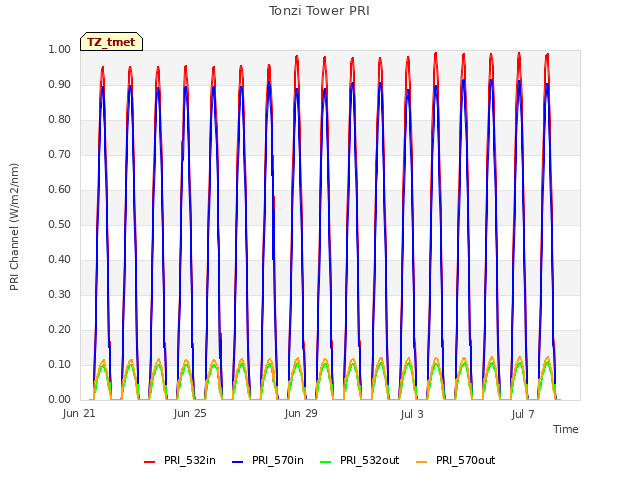This screenshot has width=640, height=480.
Task: Click the TZ_tmet annotation label
Action: pyautogui.click(x=111, y=42)
